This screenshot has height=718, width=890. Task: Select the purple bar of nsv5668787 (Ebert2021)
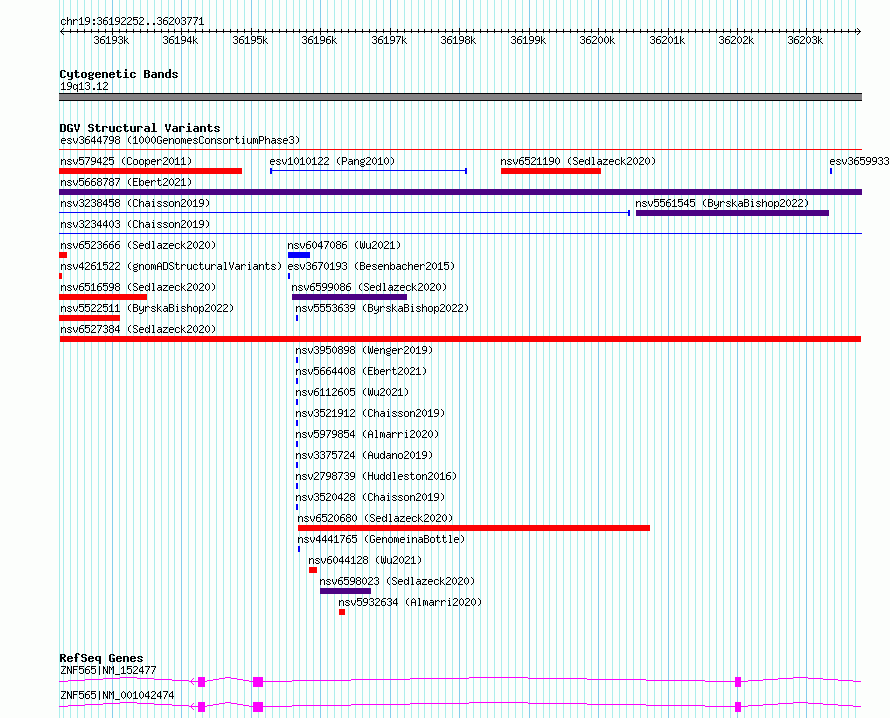[x=460, y=192]
